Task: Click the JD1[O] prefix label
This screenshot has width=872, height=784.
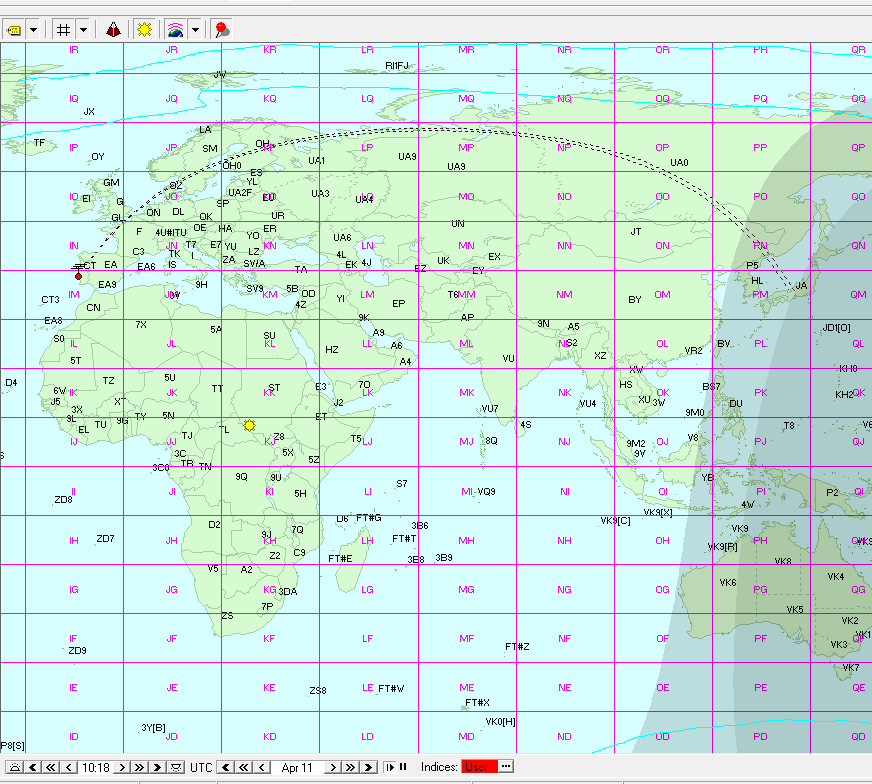Action: pos(836,328)
